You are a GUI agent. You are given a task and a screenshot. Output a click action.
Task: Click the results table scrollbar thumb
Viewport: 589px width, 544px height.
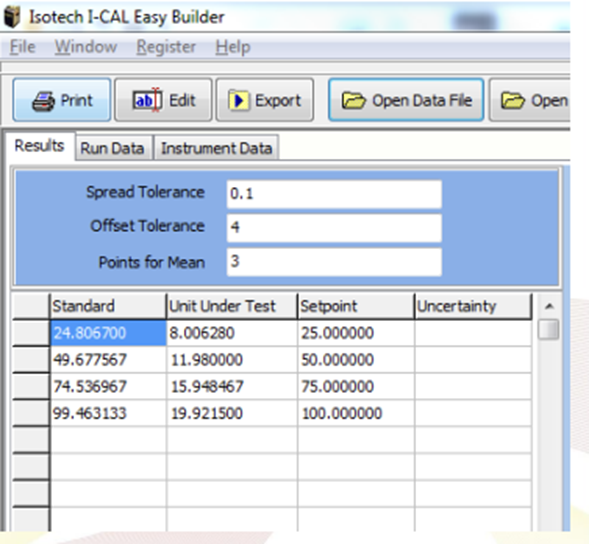[548, 329]
